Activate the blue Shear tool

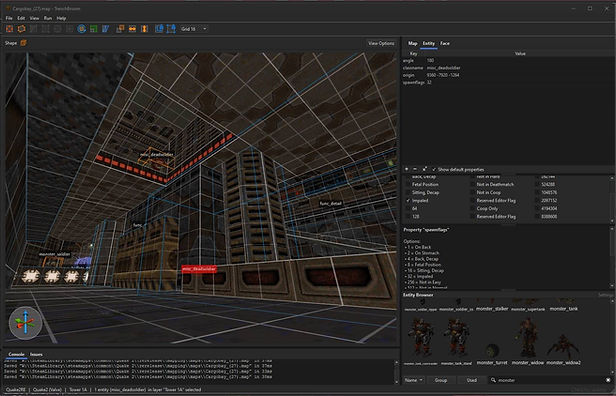(105, 29)
